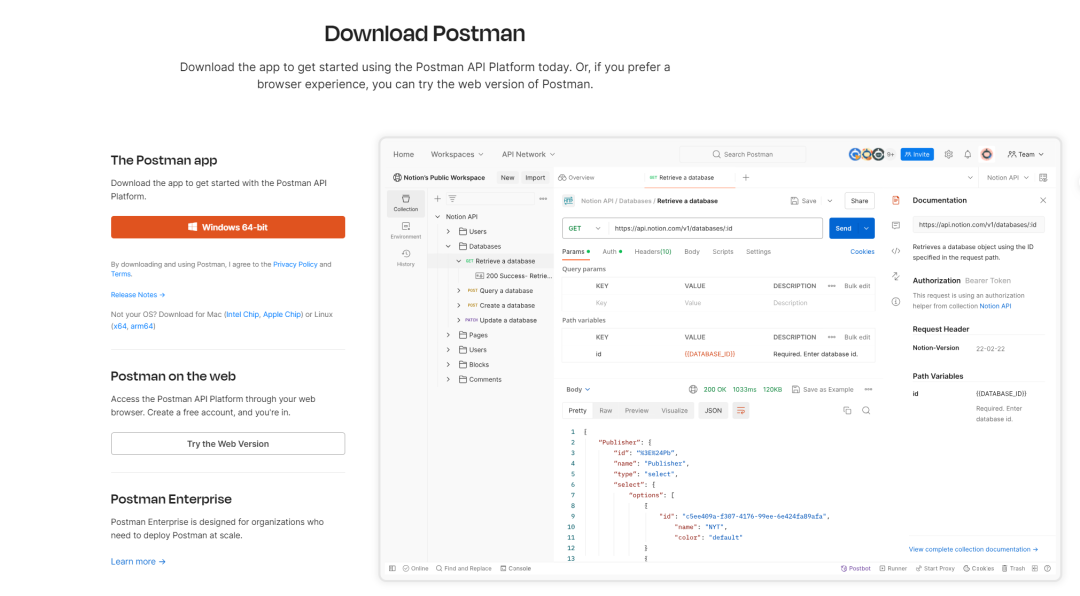Open the Send button dropdown arrow

[866, 228]
